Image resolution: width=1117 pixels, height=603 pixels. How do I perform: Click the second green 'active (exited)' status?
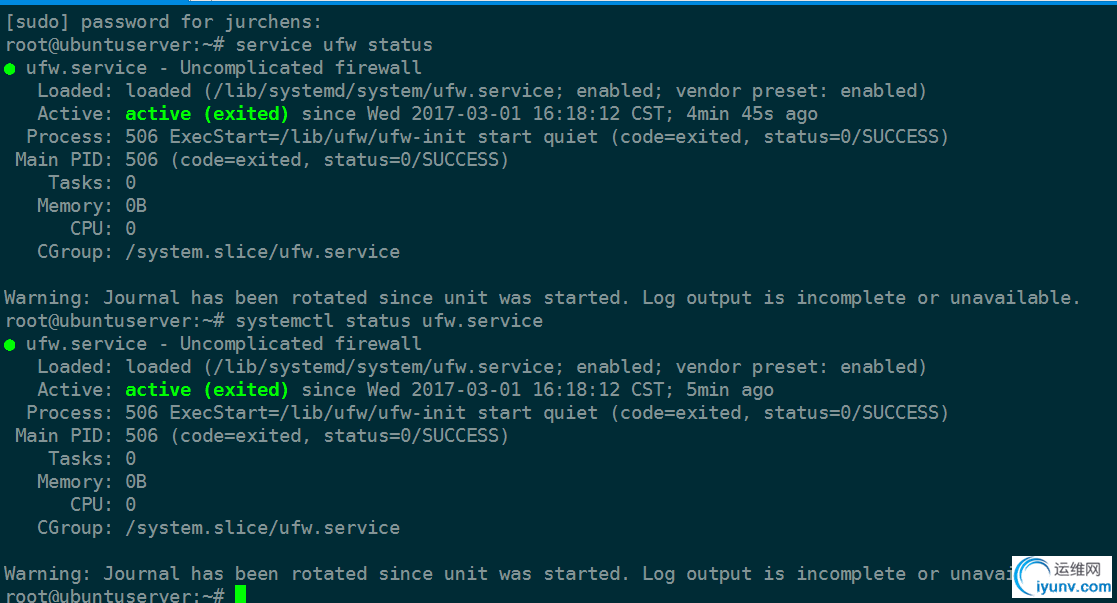tap(207, 390)
